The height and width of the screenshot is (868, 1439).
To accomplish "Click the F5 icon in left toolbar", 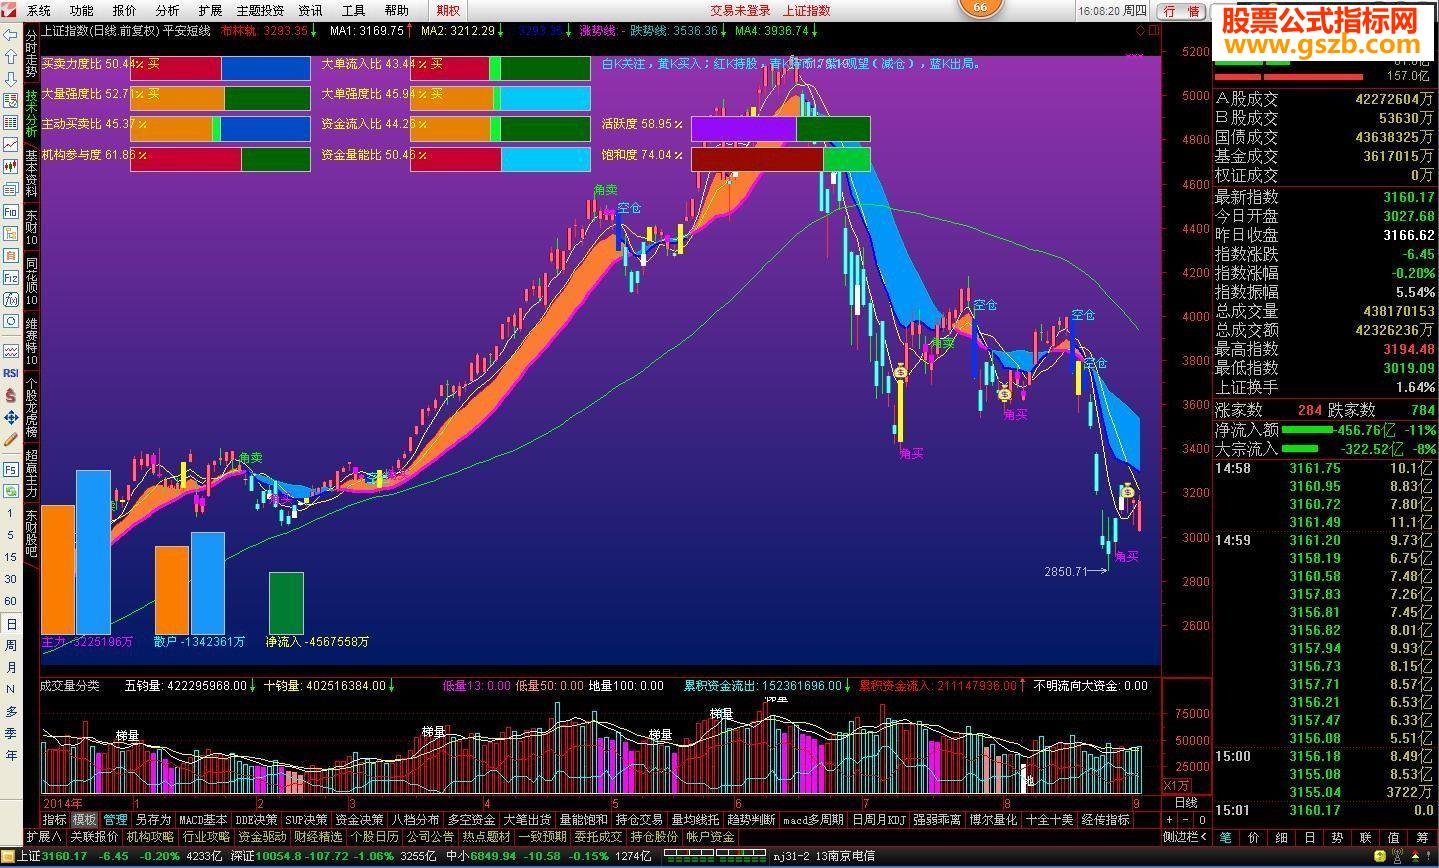I will 10,469.
